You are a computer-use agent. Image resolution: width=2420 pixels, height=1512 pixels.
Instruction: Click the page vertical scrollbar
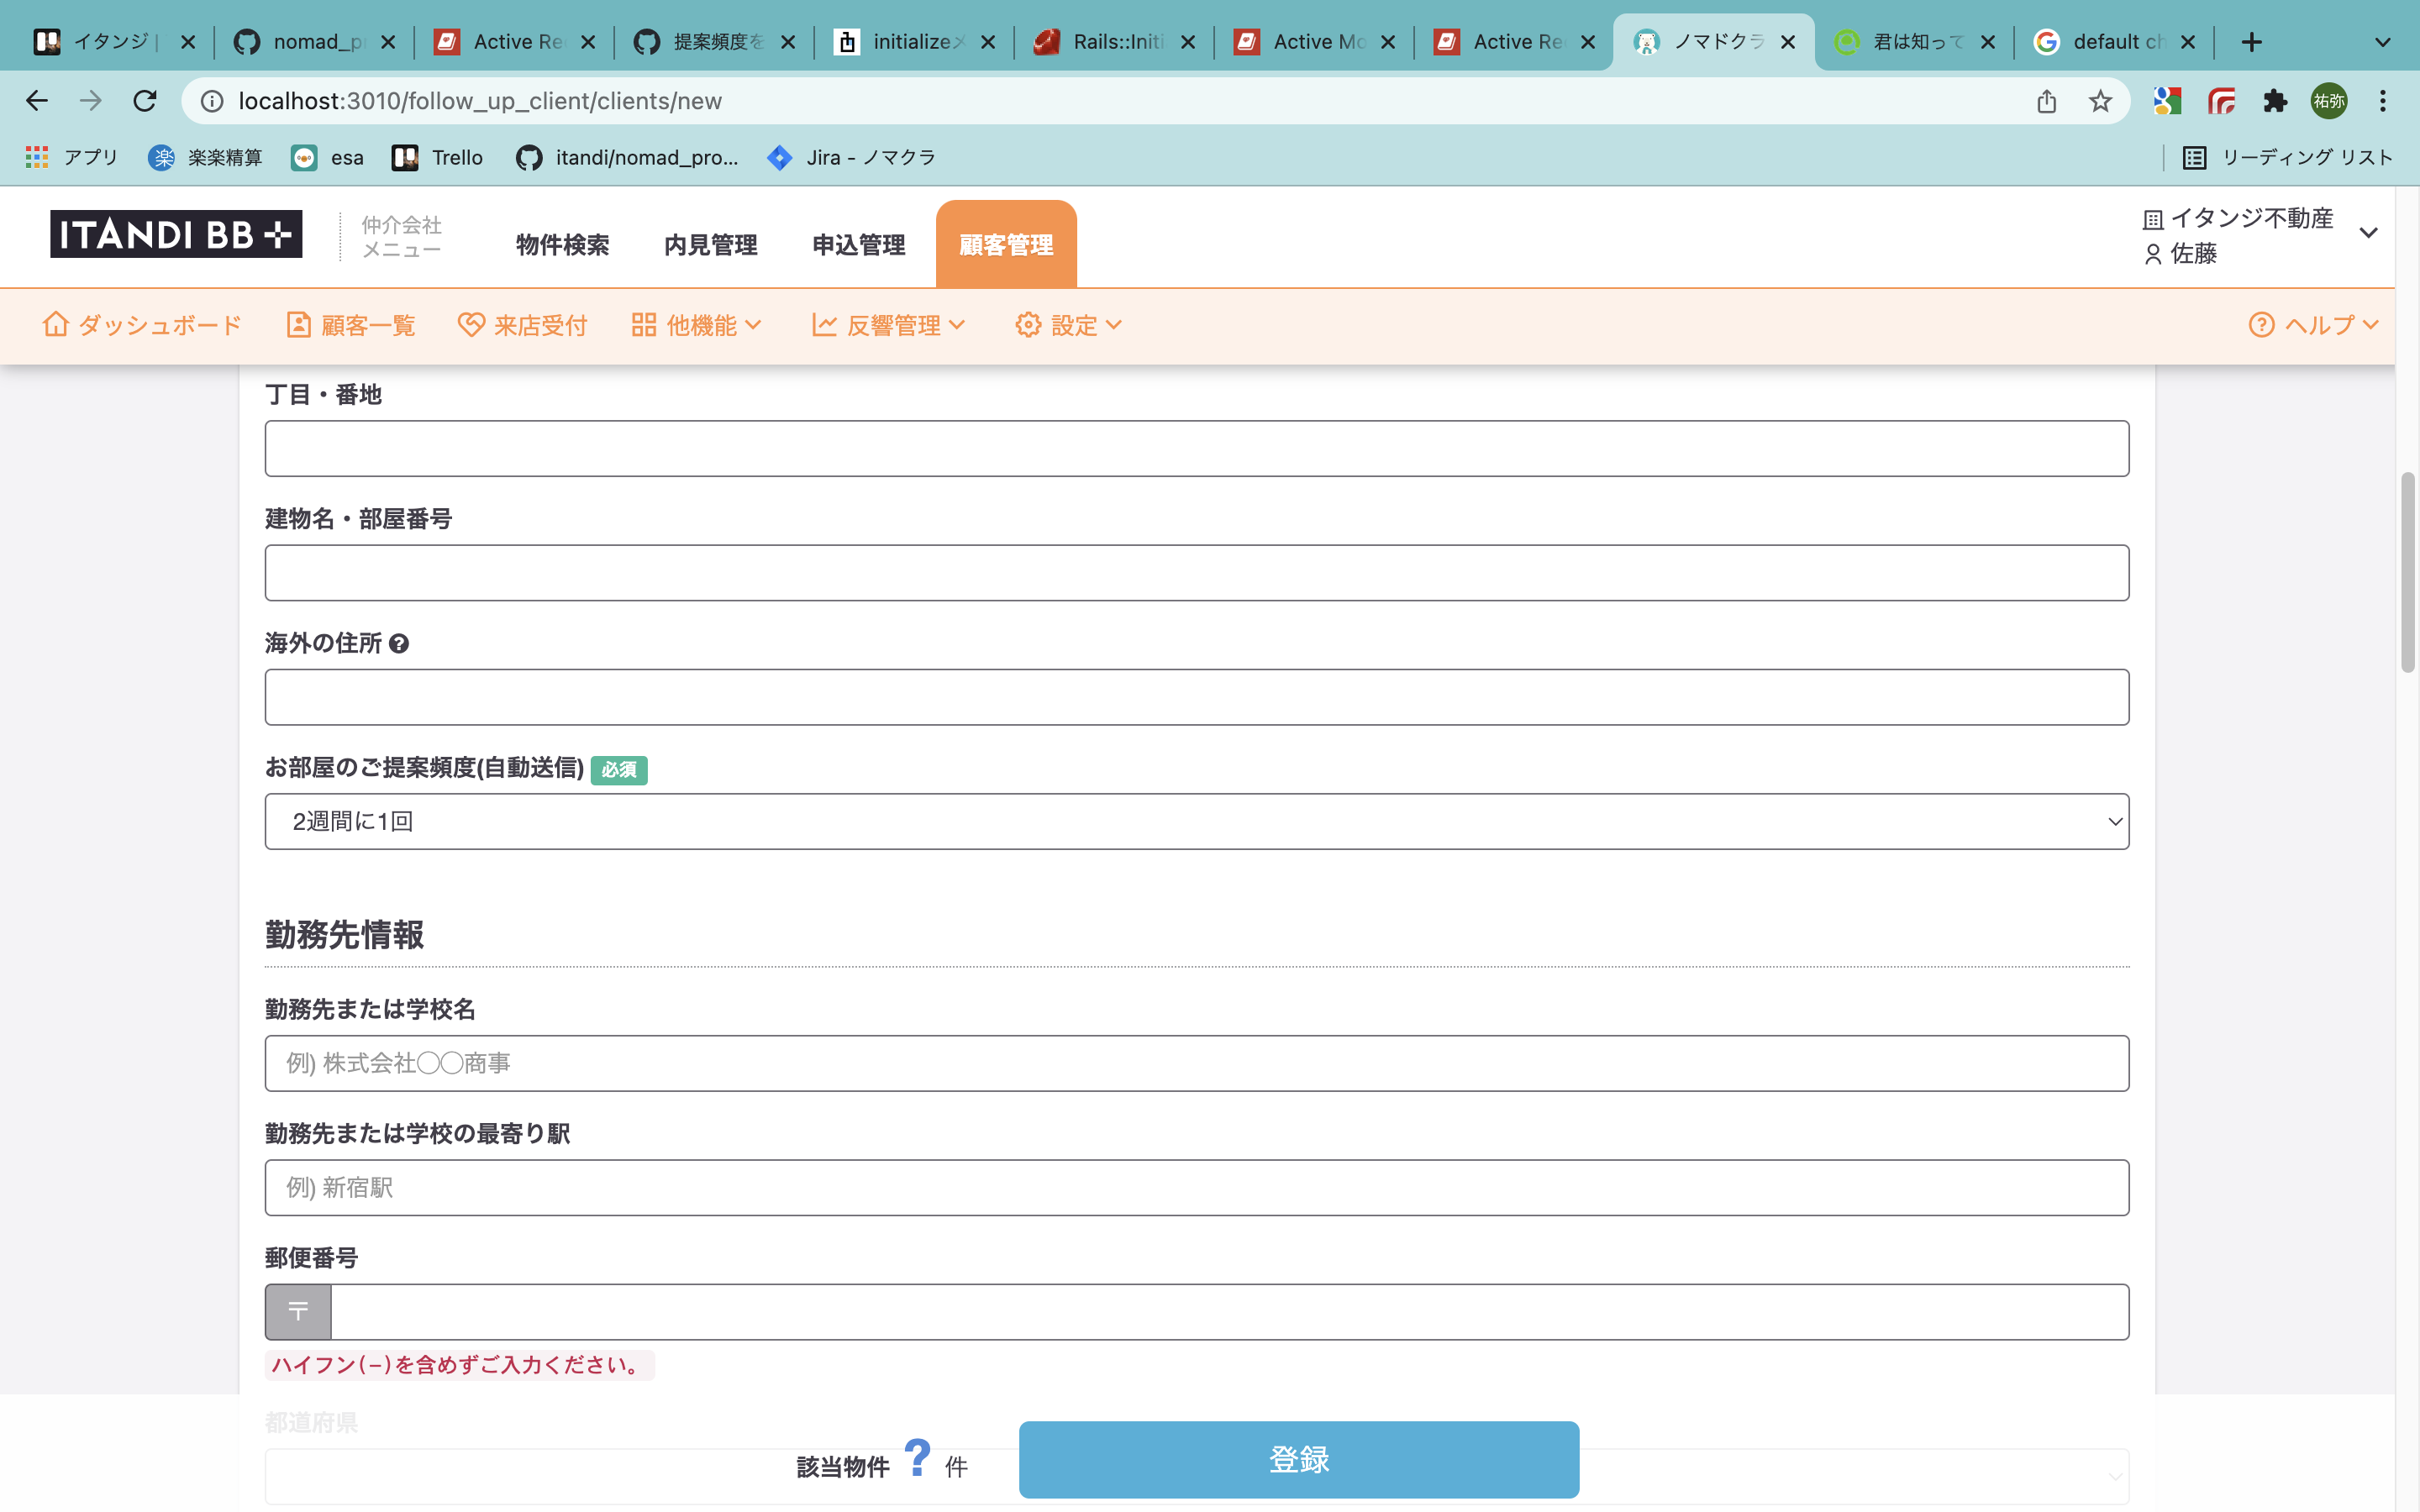2407,573
